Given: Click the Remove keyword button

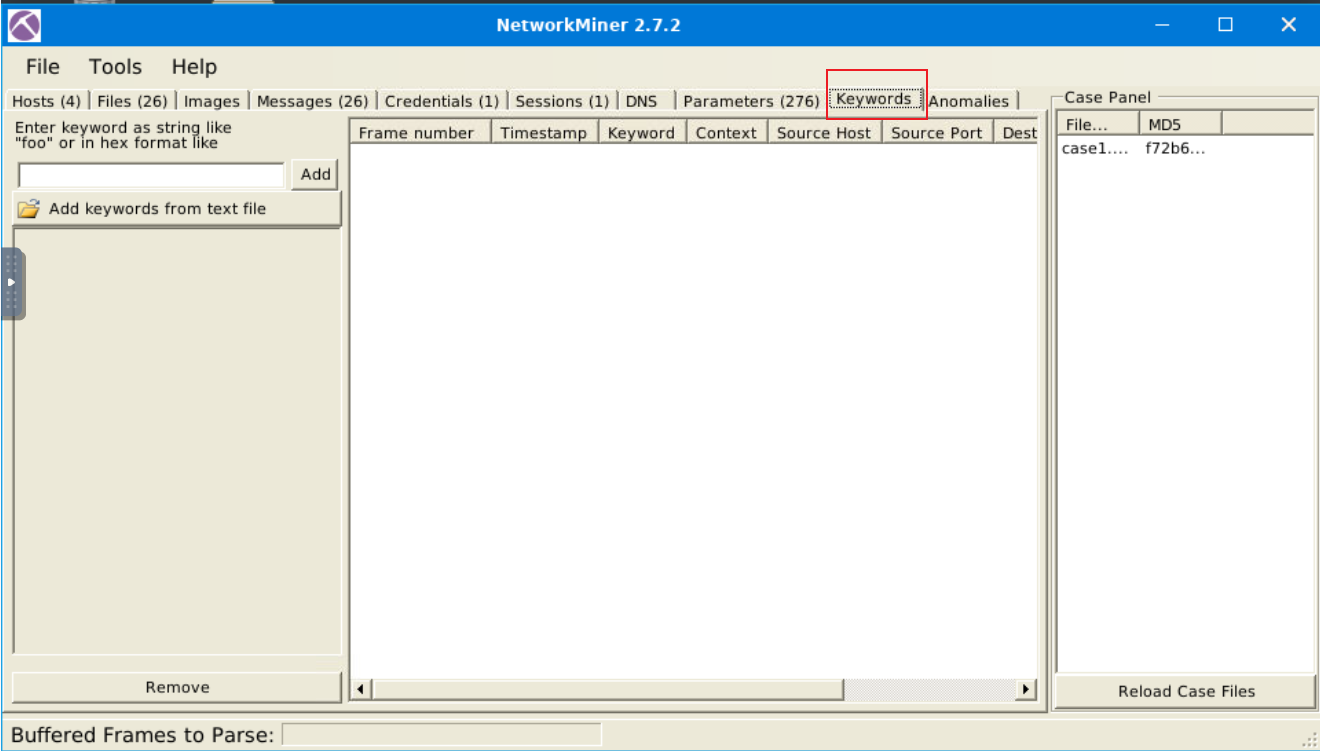Looking at the screenshot, I should (x=177, y=687).
